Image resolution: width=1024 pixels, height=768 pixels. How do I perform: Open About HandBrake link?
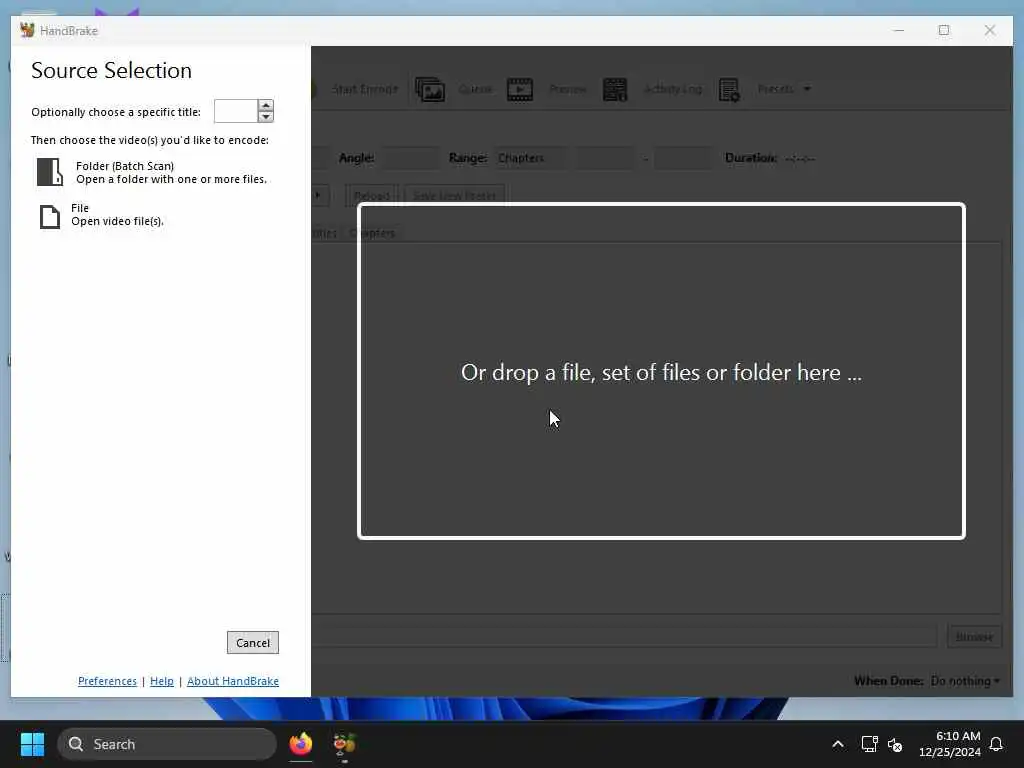(232, 681)
